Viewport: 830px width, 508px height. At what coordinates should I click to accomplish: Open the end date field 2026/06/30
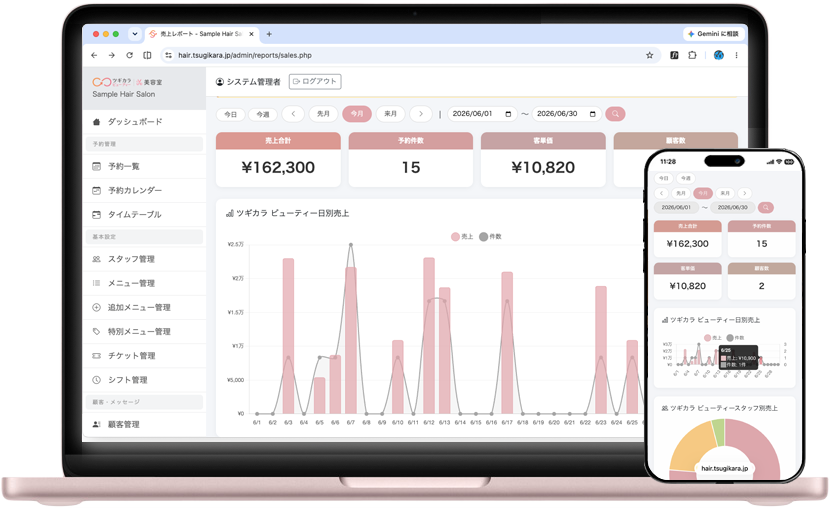point(566,114)
